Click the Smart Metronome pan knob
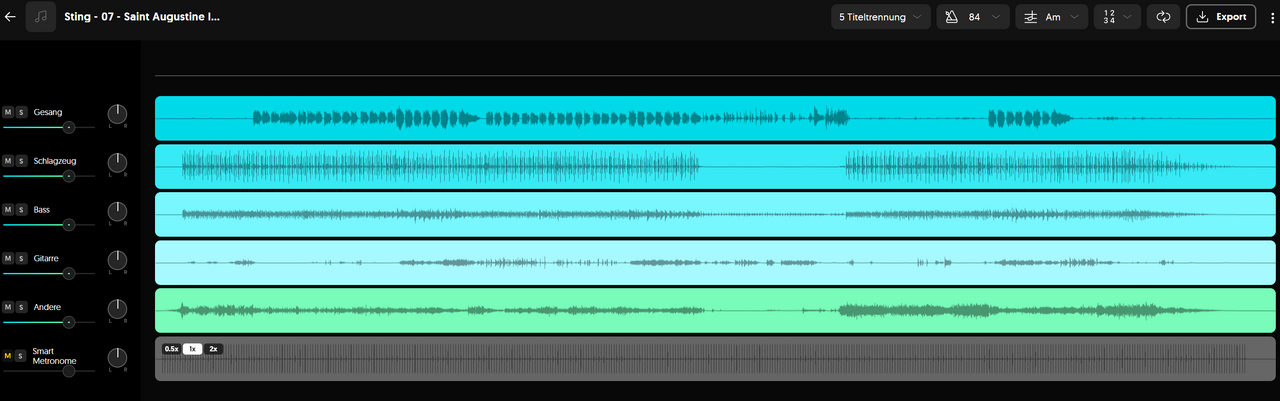Viewport: 1280px width, 401px height. (x=117, y=357)
